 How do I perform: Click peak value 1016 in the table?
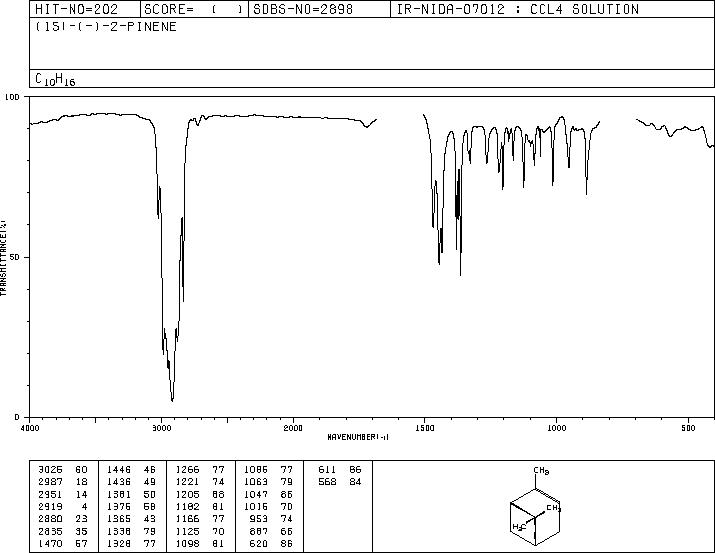[x=256, y=506]
